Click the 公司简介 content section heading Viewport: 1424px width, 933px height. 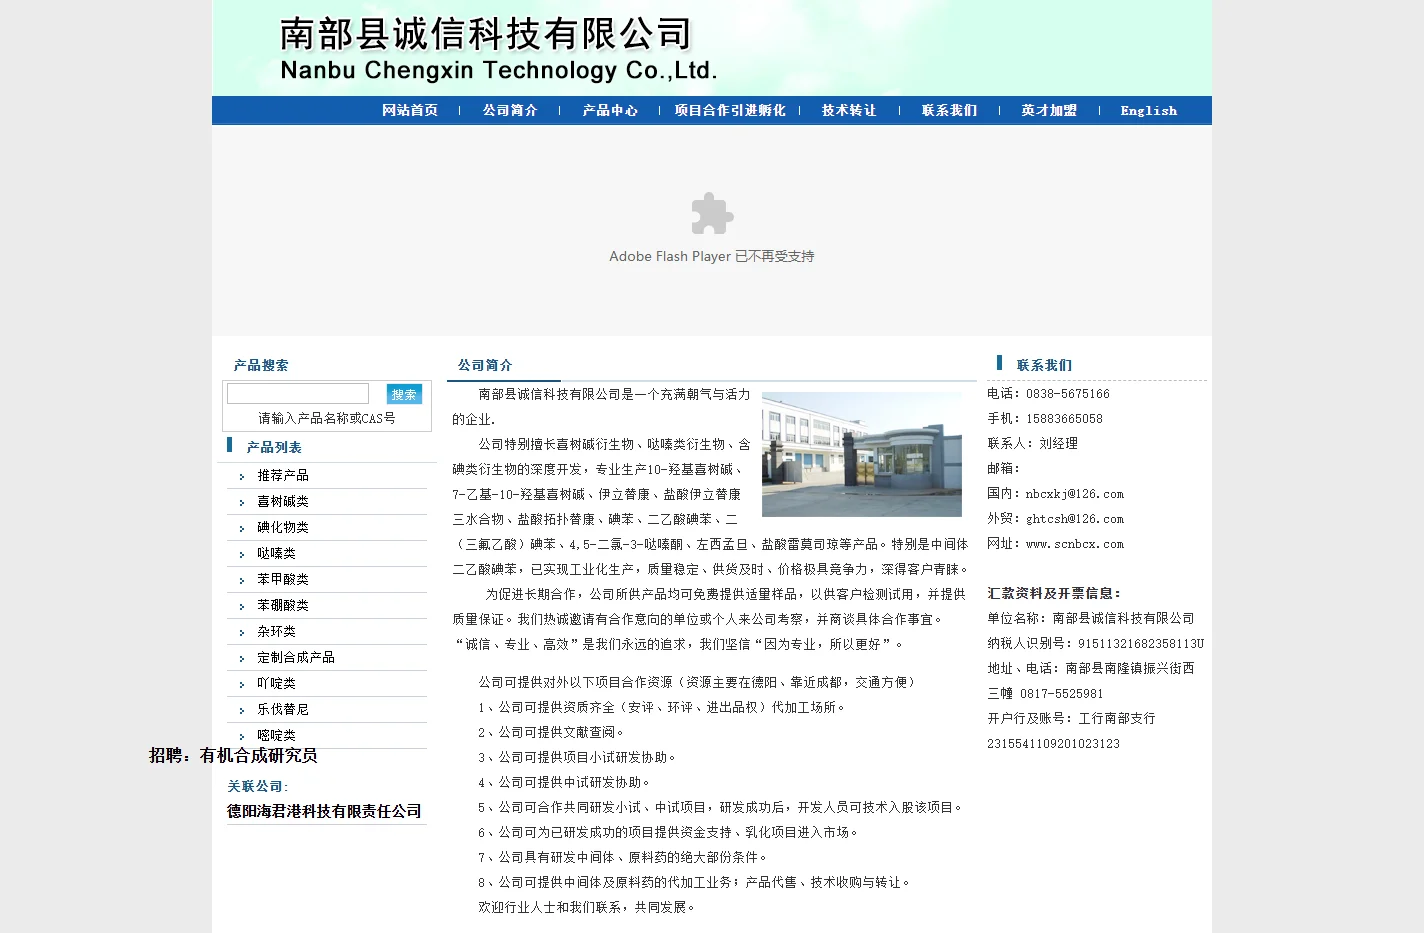485,365
